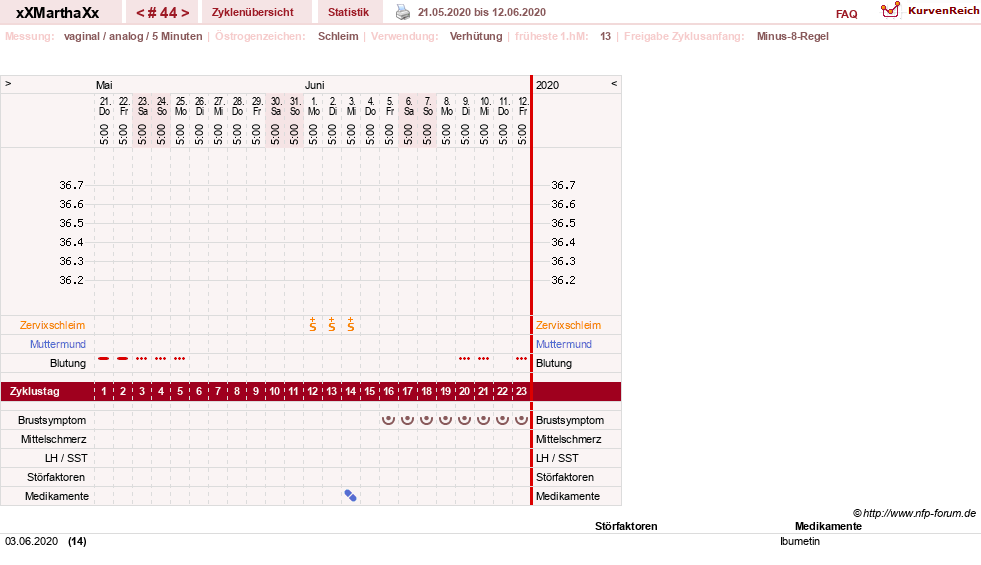Open the KurvenReich link text
Screen dimensions: 981x565
[x=943, y=11]
